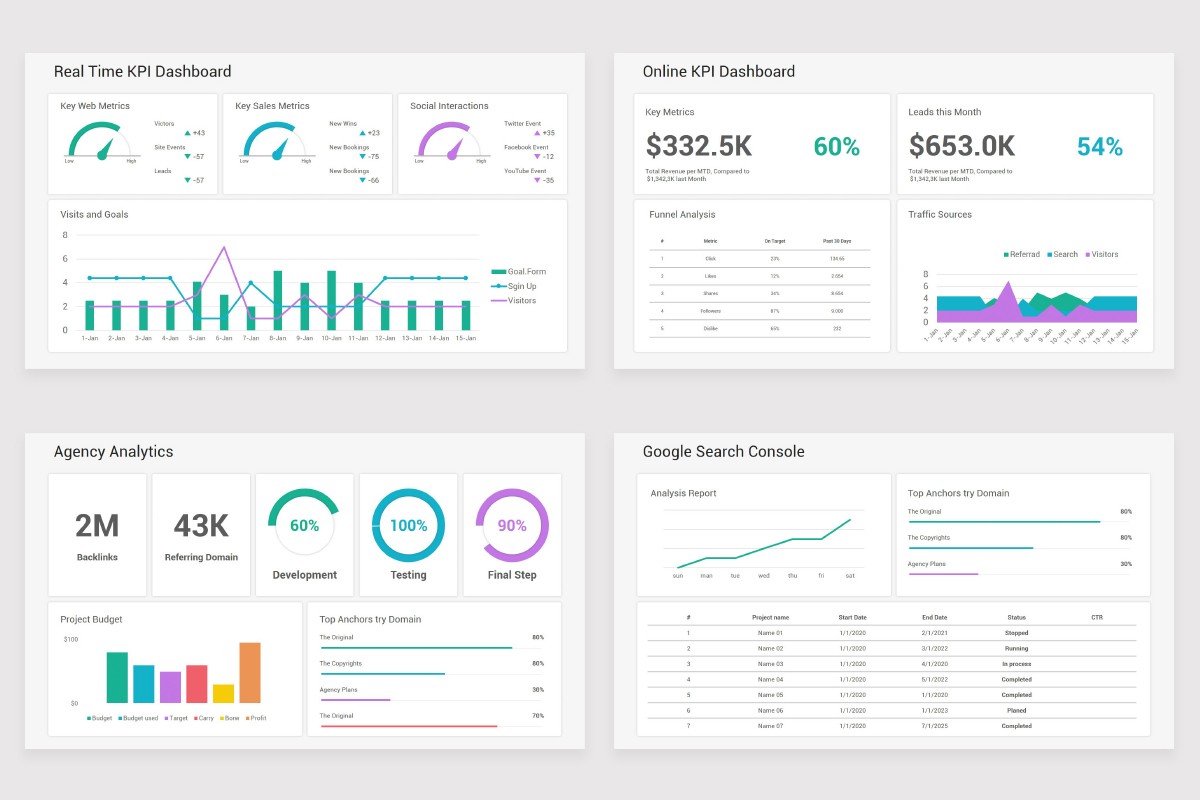Click the In process status for Name 03
The width and height of the screenshot is (1200, 800).
pyautogui.click(x=1017, y=664)
